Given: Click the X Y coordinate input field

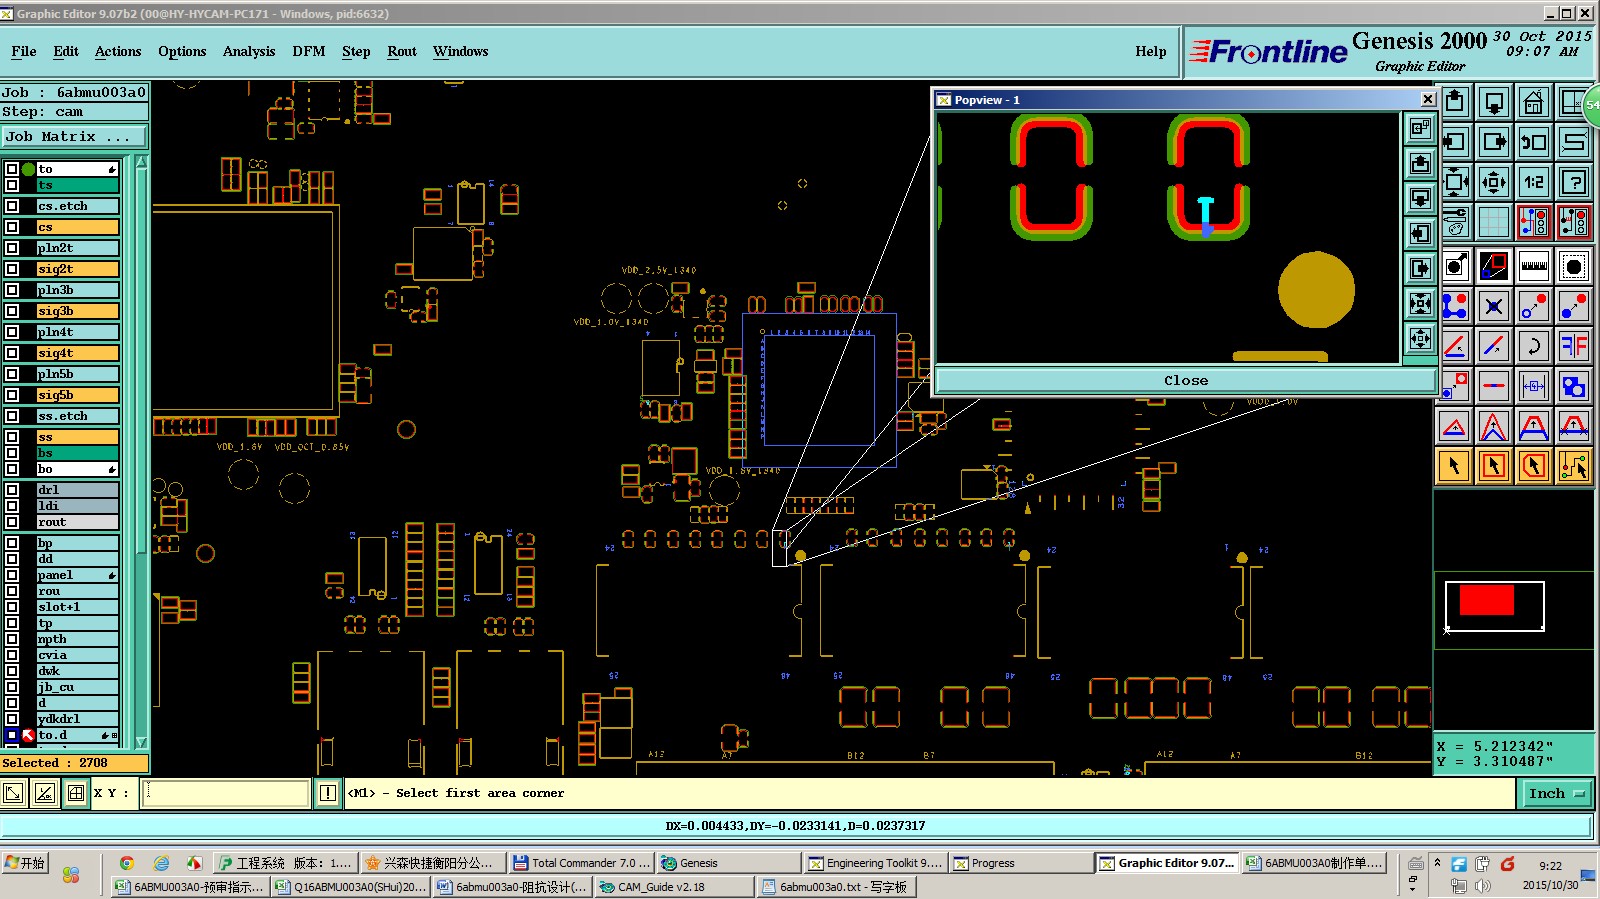Looking at the screenshot, I should [x=225, y=794].
